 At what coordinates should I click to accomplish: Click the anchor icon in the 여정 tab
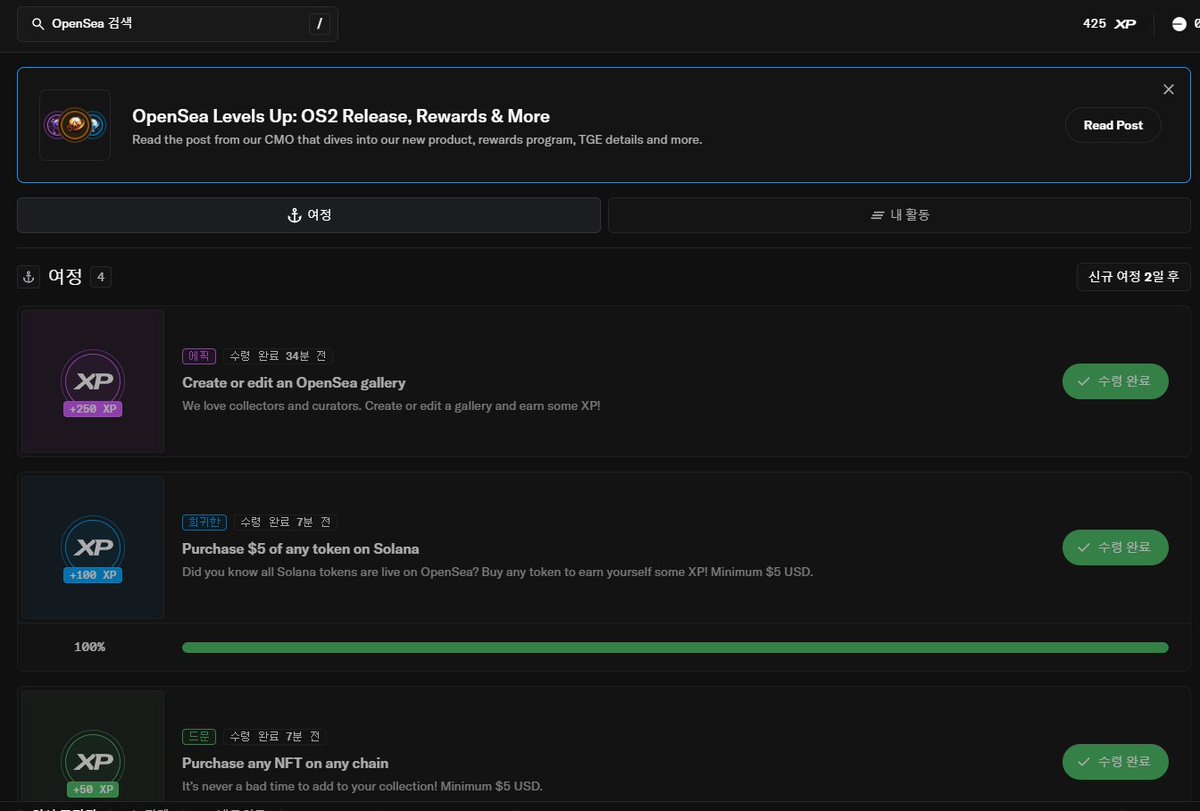click(x=294, y=215)
